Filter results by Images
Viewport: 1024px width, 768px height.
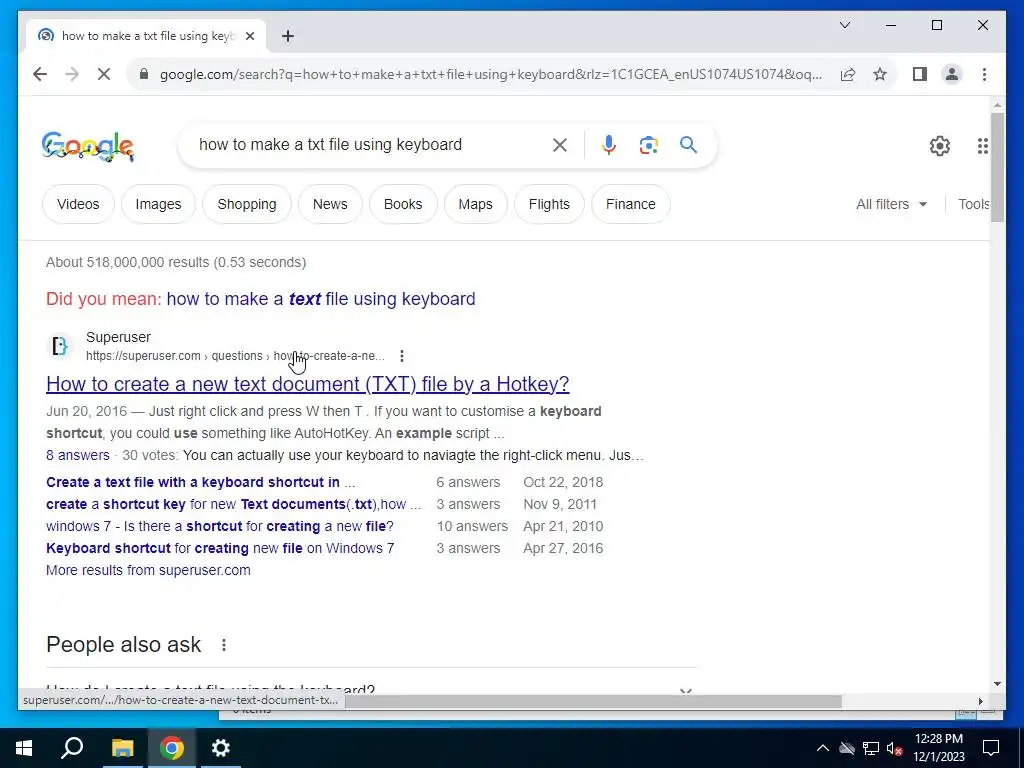(158, 204)
